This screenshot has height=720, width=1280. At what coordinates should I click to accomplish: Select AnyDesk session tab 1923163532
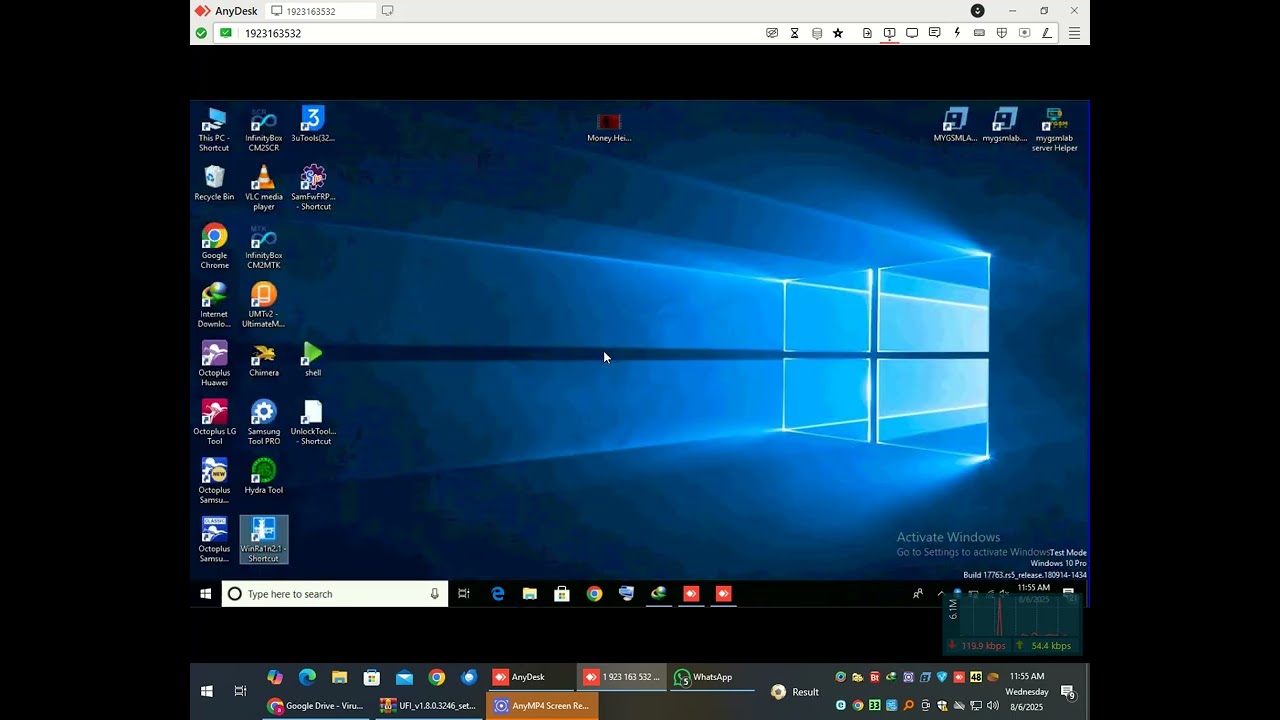pos(322,11)
